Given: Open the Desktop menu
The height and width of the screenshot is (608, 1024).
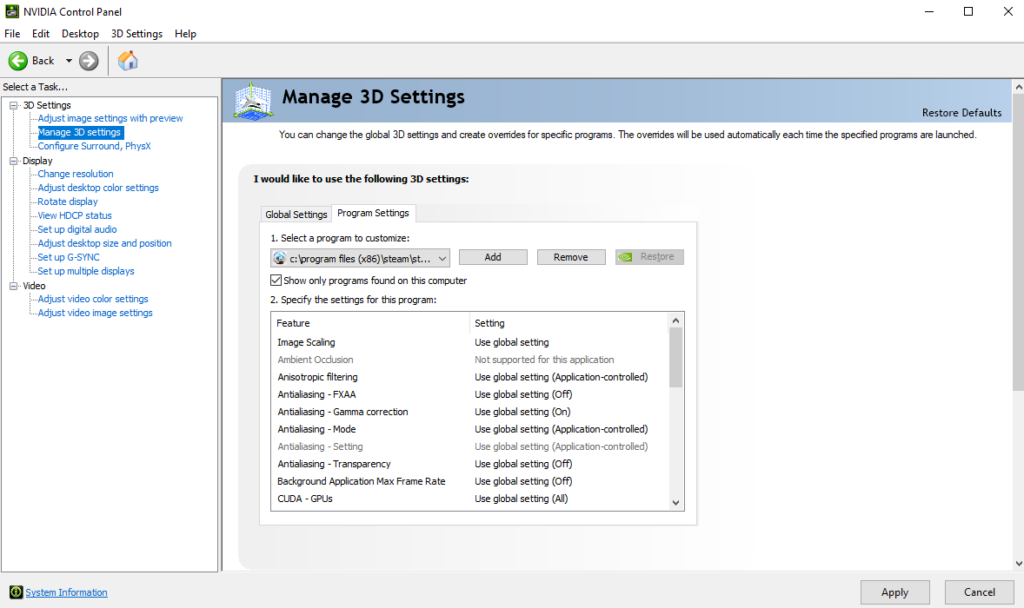Looking at the screenshot, I should click(80, 33).
